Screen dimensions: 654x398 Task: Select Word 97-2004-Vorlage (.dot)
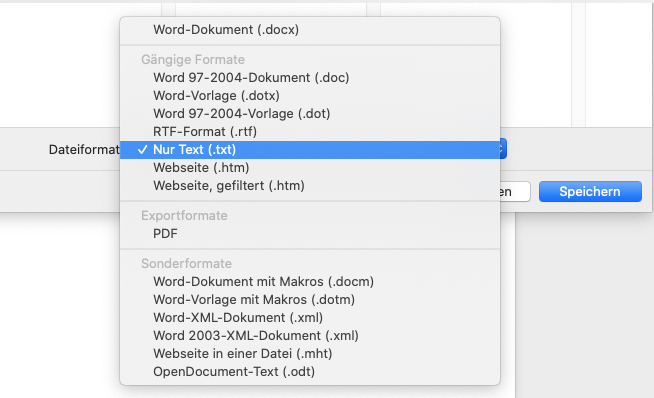tap(310, 113)
